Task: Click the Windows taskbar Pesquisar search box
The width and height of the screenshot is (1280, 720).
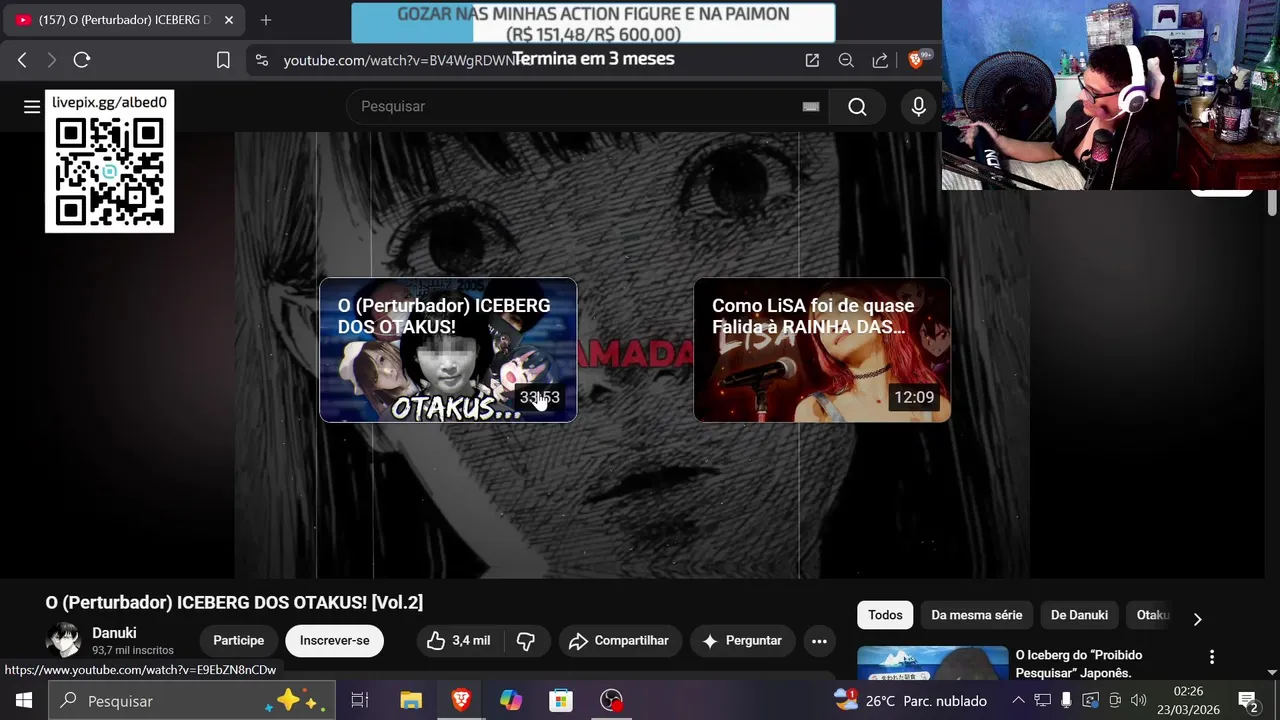Action: pyautogui.click(x=190, y=700)
